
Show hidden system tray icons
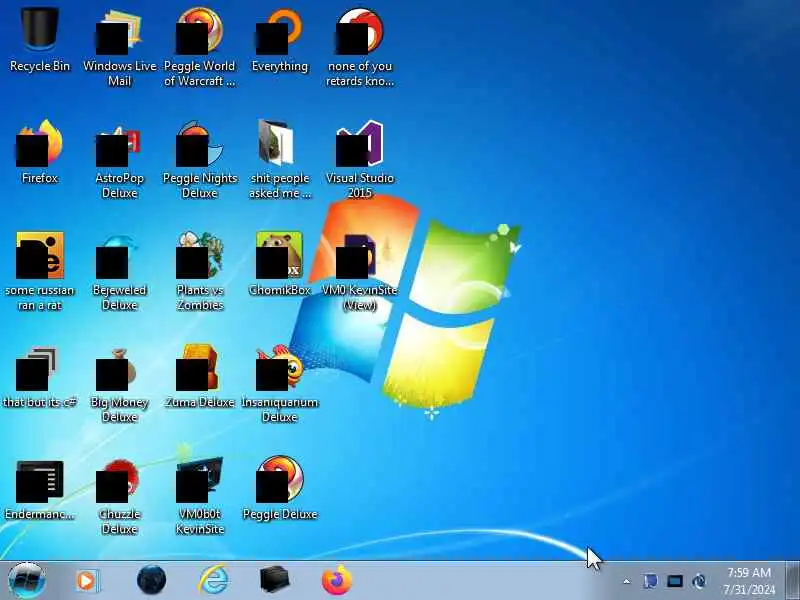coord(627,581)
